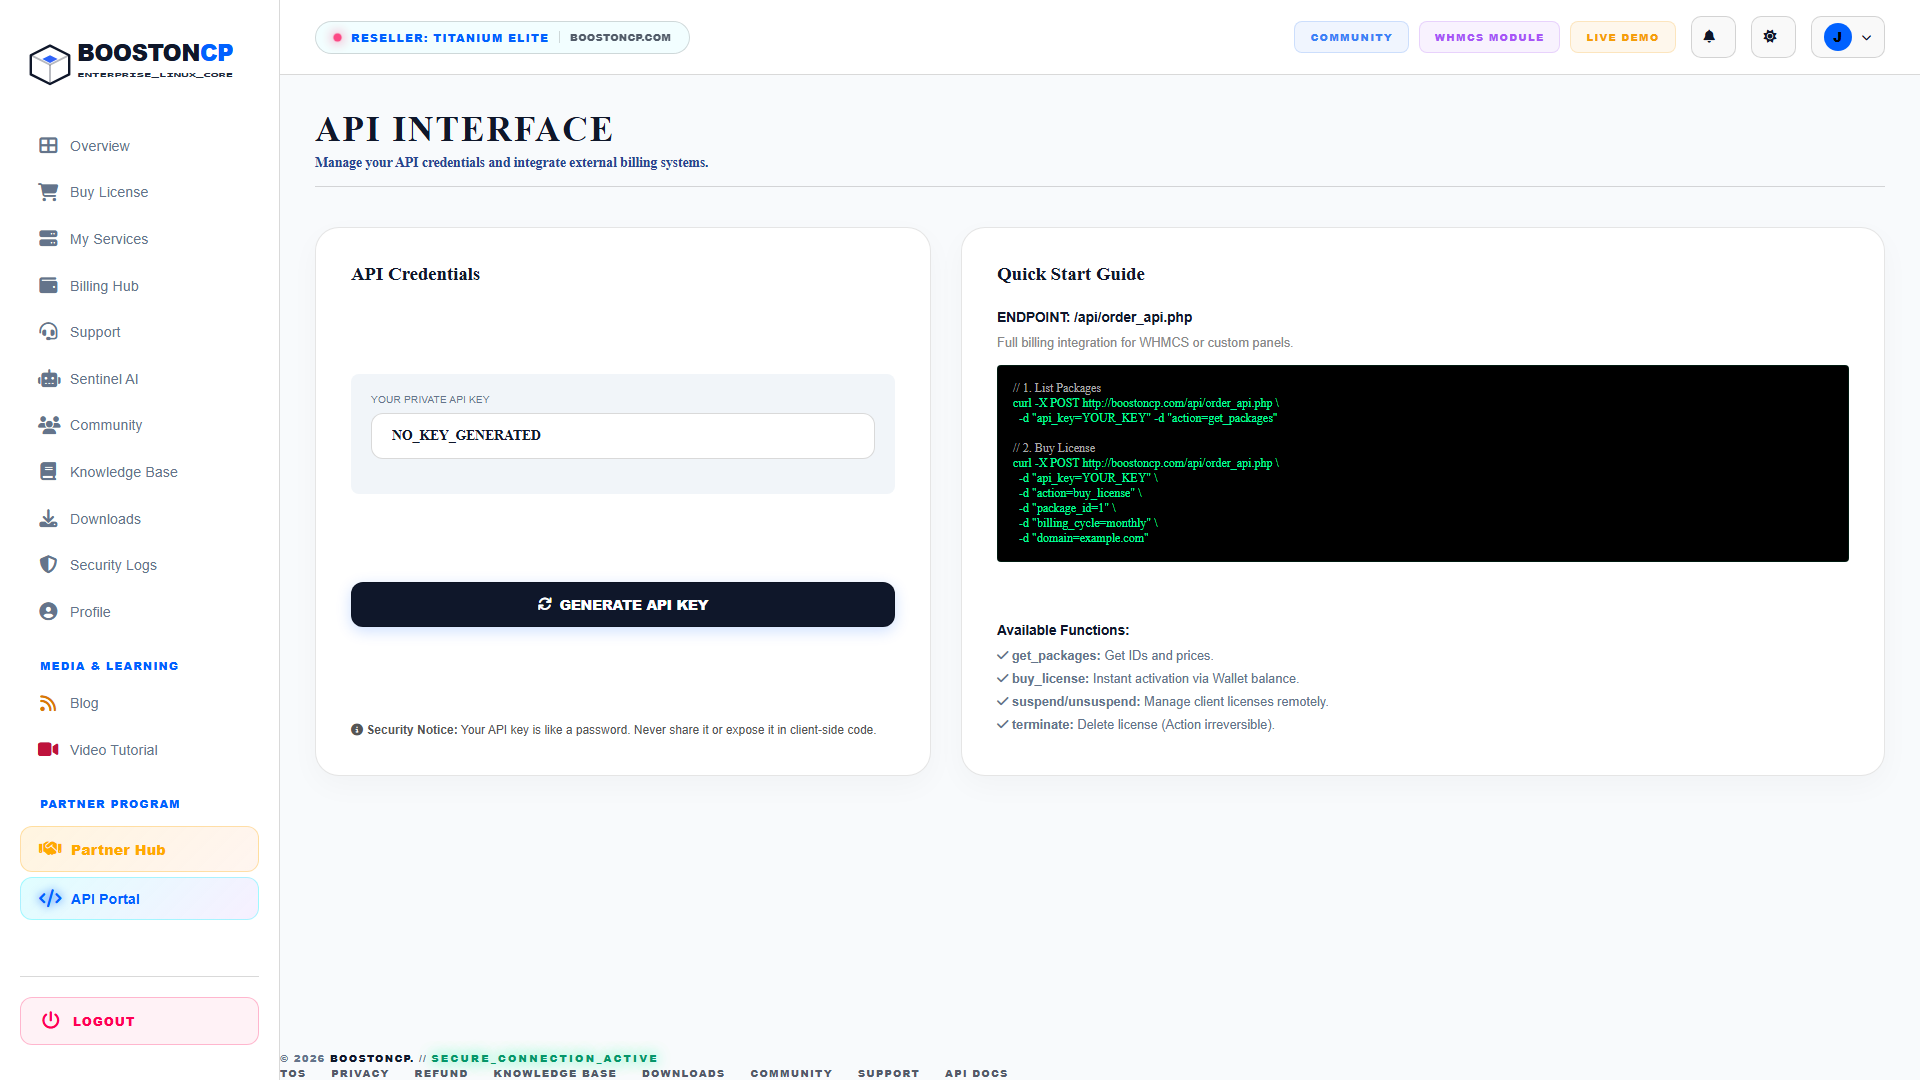This screenshot has height=1080, width=1920.
Task: Open the API Portal sidebar entry
Action: click(139, 898)
